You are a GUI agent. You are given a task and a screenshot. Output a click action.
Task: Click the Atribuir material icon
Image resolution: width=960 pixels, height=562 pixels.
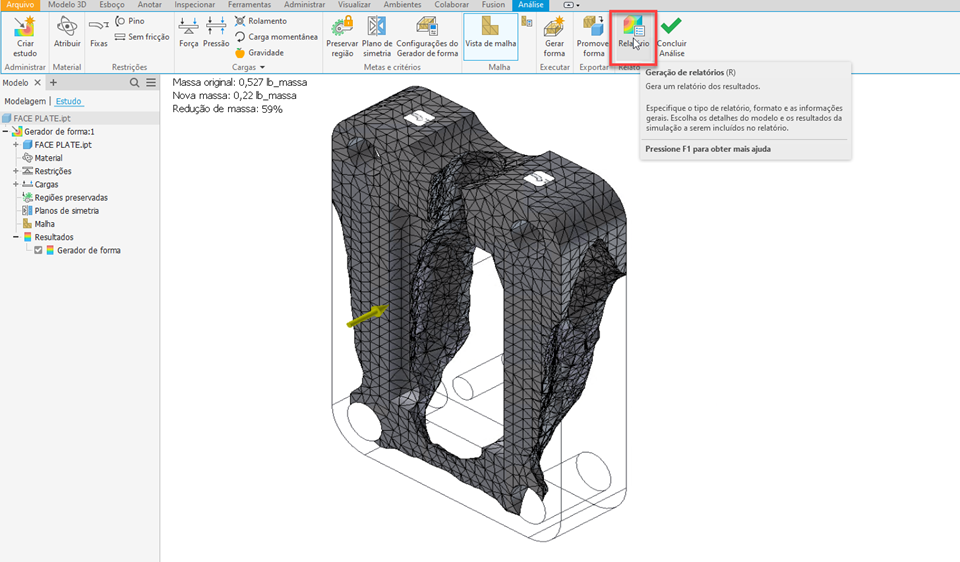pos(67,32)
